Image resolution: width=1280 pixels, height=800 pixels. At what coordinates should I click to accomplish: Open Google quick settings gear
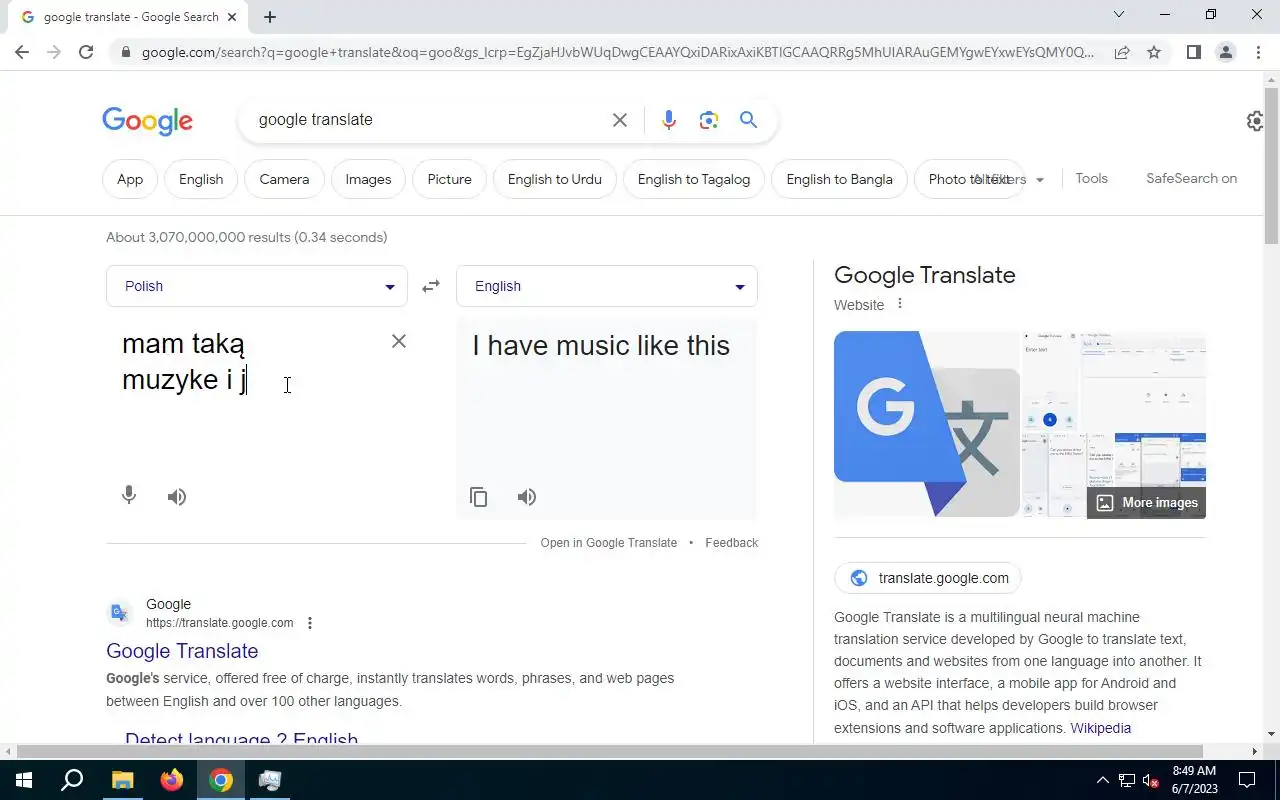[1255, 121]
